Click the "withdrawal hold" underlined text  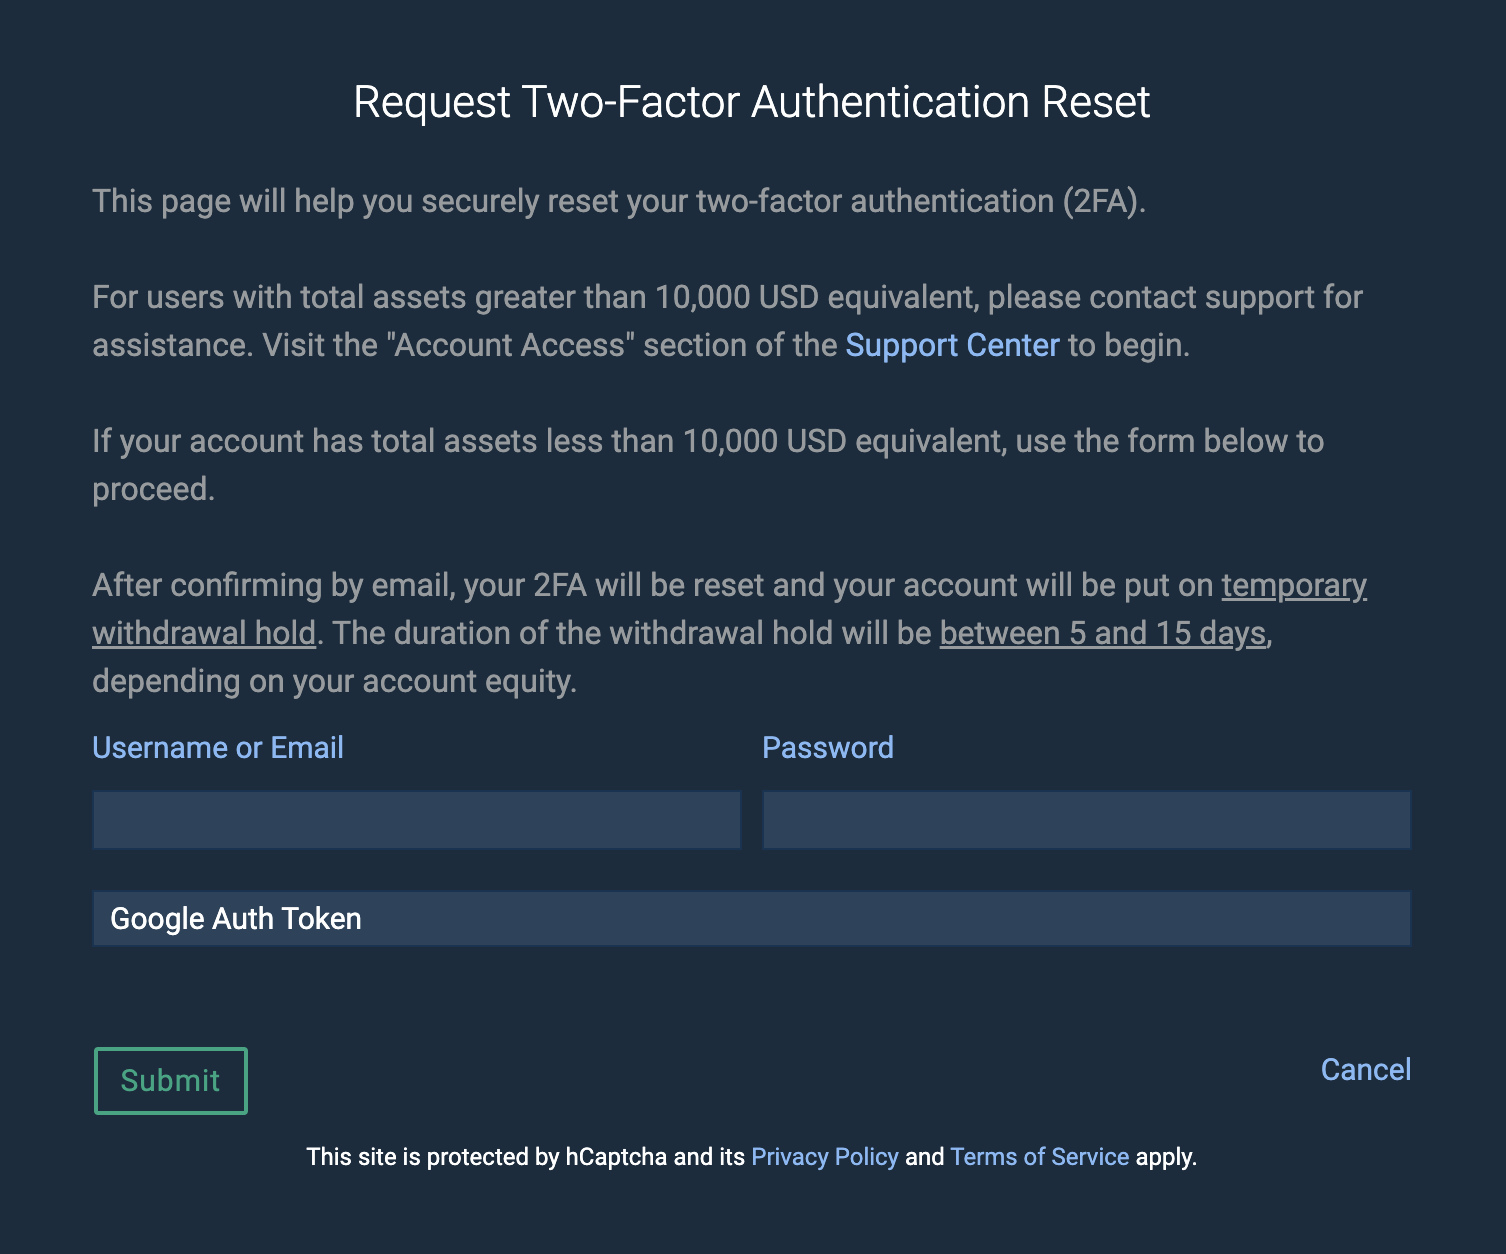(x=204, y=633)
